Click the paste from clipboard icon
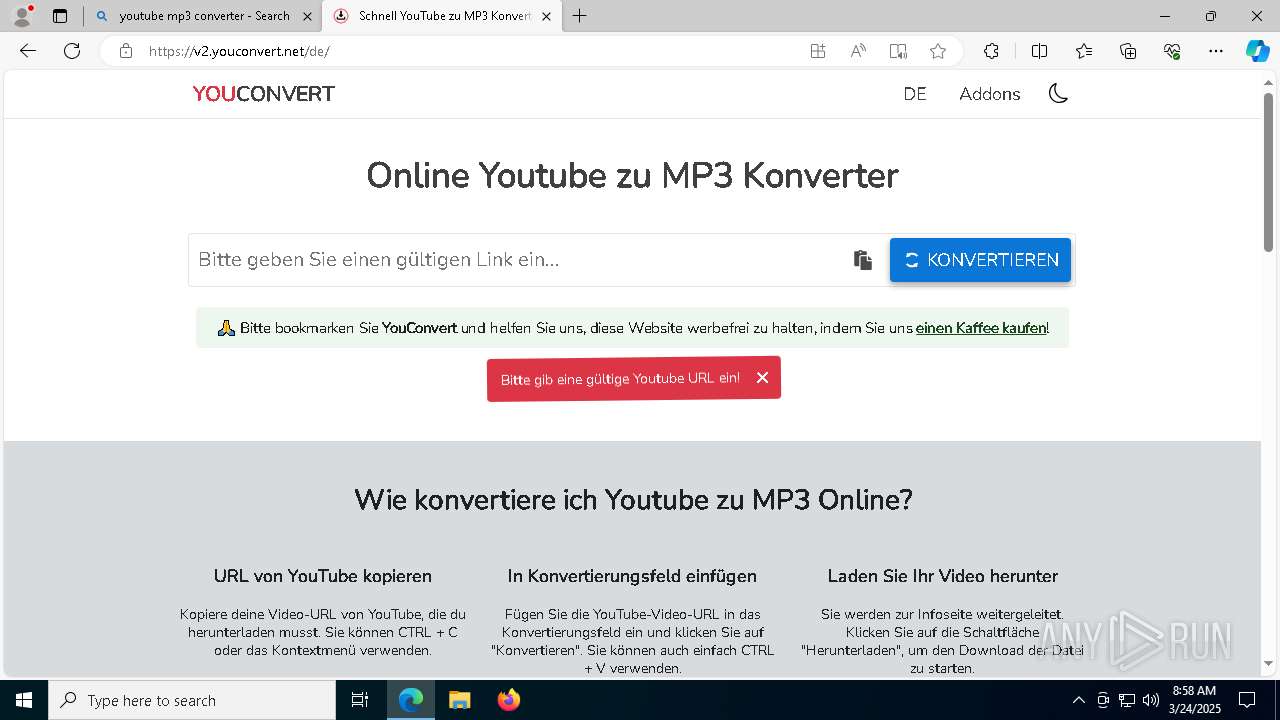Viewport: 1280px width, 720px height. [x=862, y=260]
